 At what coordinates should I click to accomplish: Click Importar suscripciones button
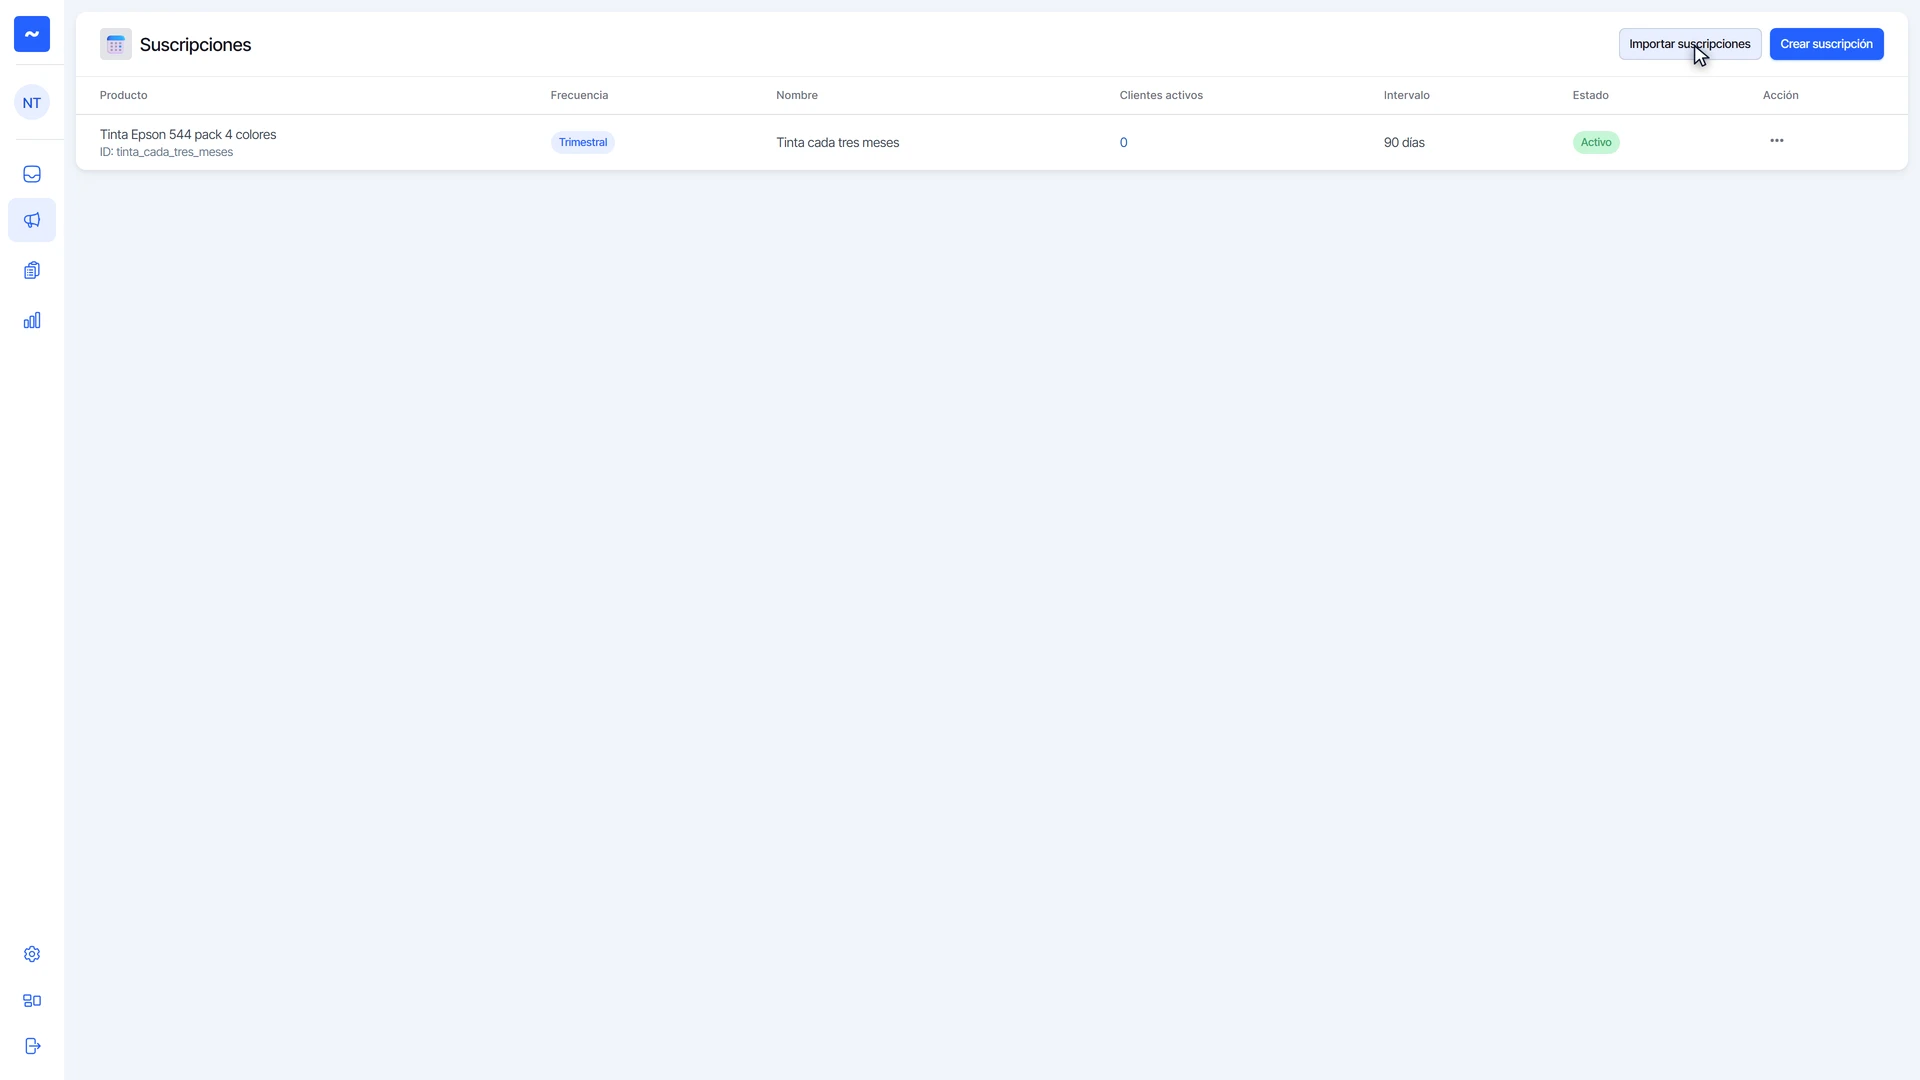1690,44
